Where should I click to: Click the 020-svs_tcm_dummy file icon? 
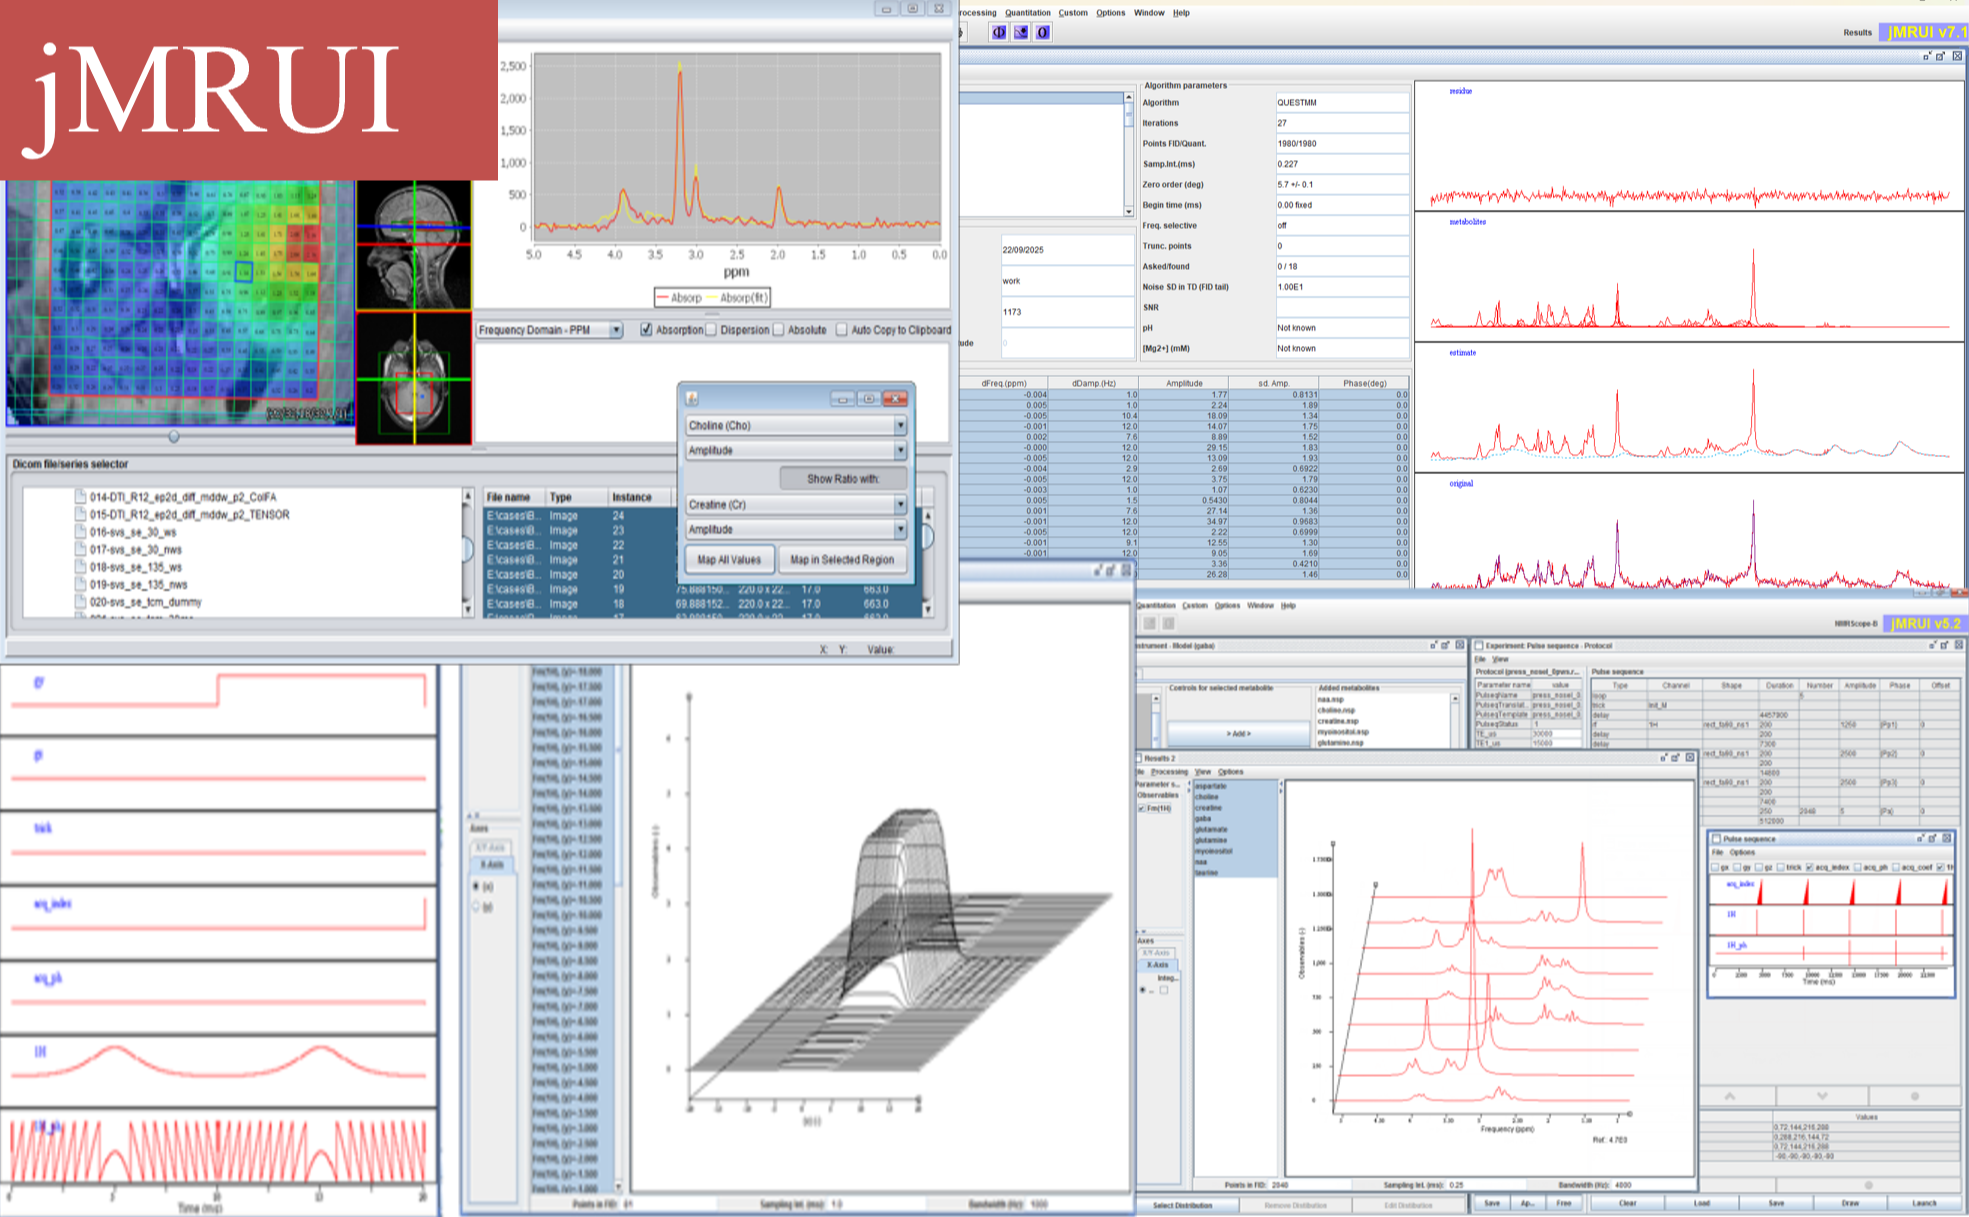pyautogui.click(x=80, y=602)
